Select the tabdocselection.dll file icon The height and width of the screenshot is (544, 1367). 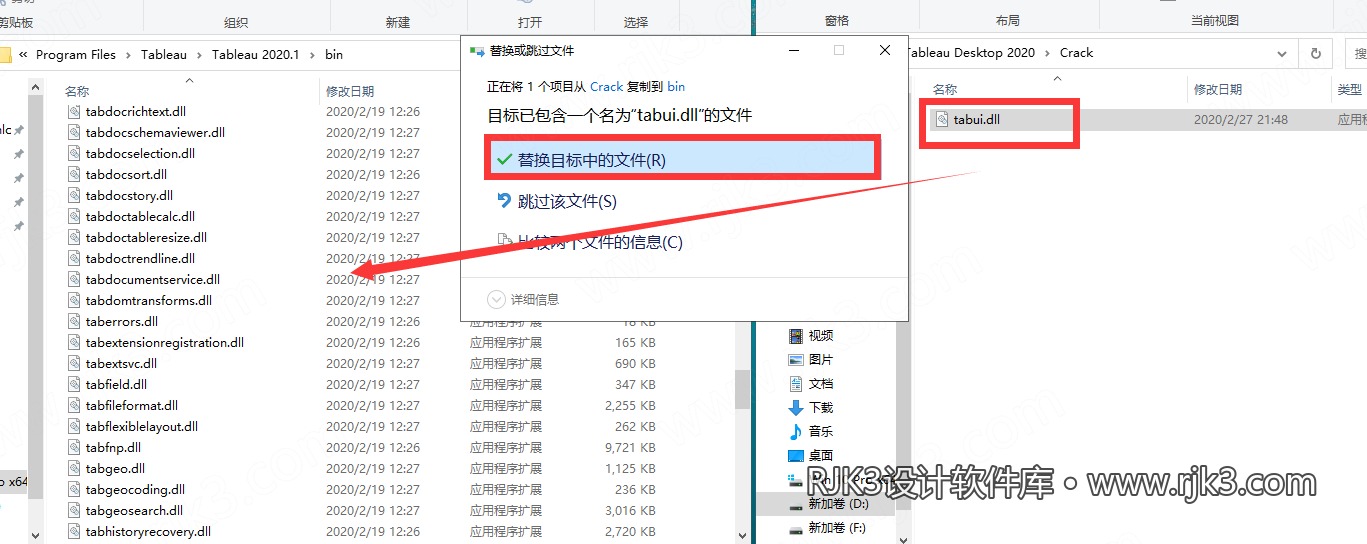[74, 154]
